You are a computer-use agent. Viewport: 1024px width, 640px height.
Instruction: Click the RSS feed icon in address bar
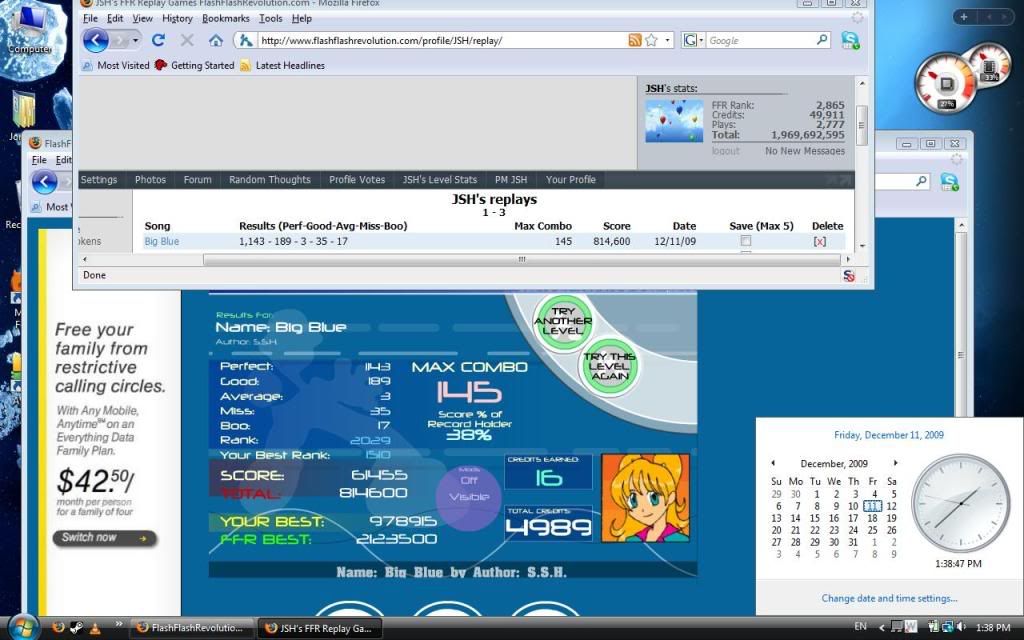pyautogui.click(x=634, y=40)
